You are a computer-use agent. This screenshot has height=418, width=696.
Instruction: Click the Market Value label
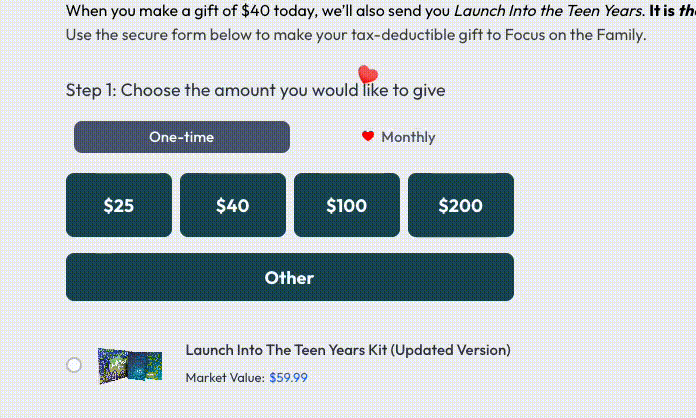coord(225,378)
